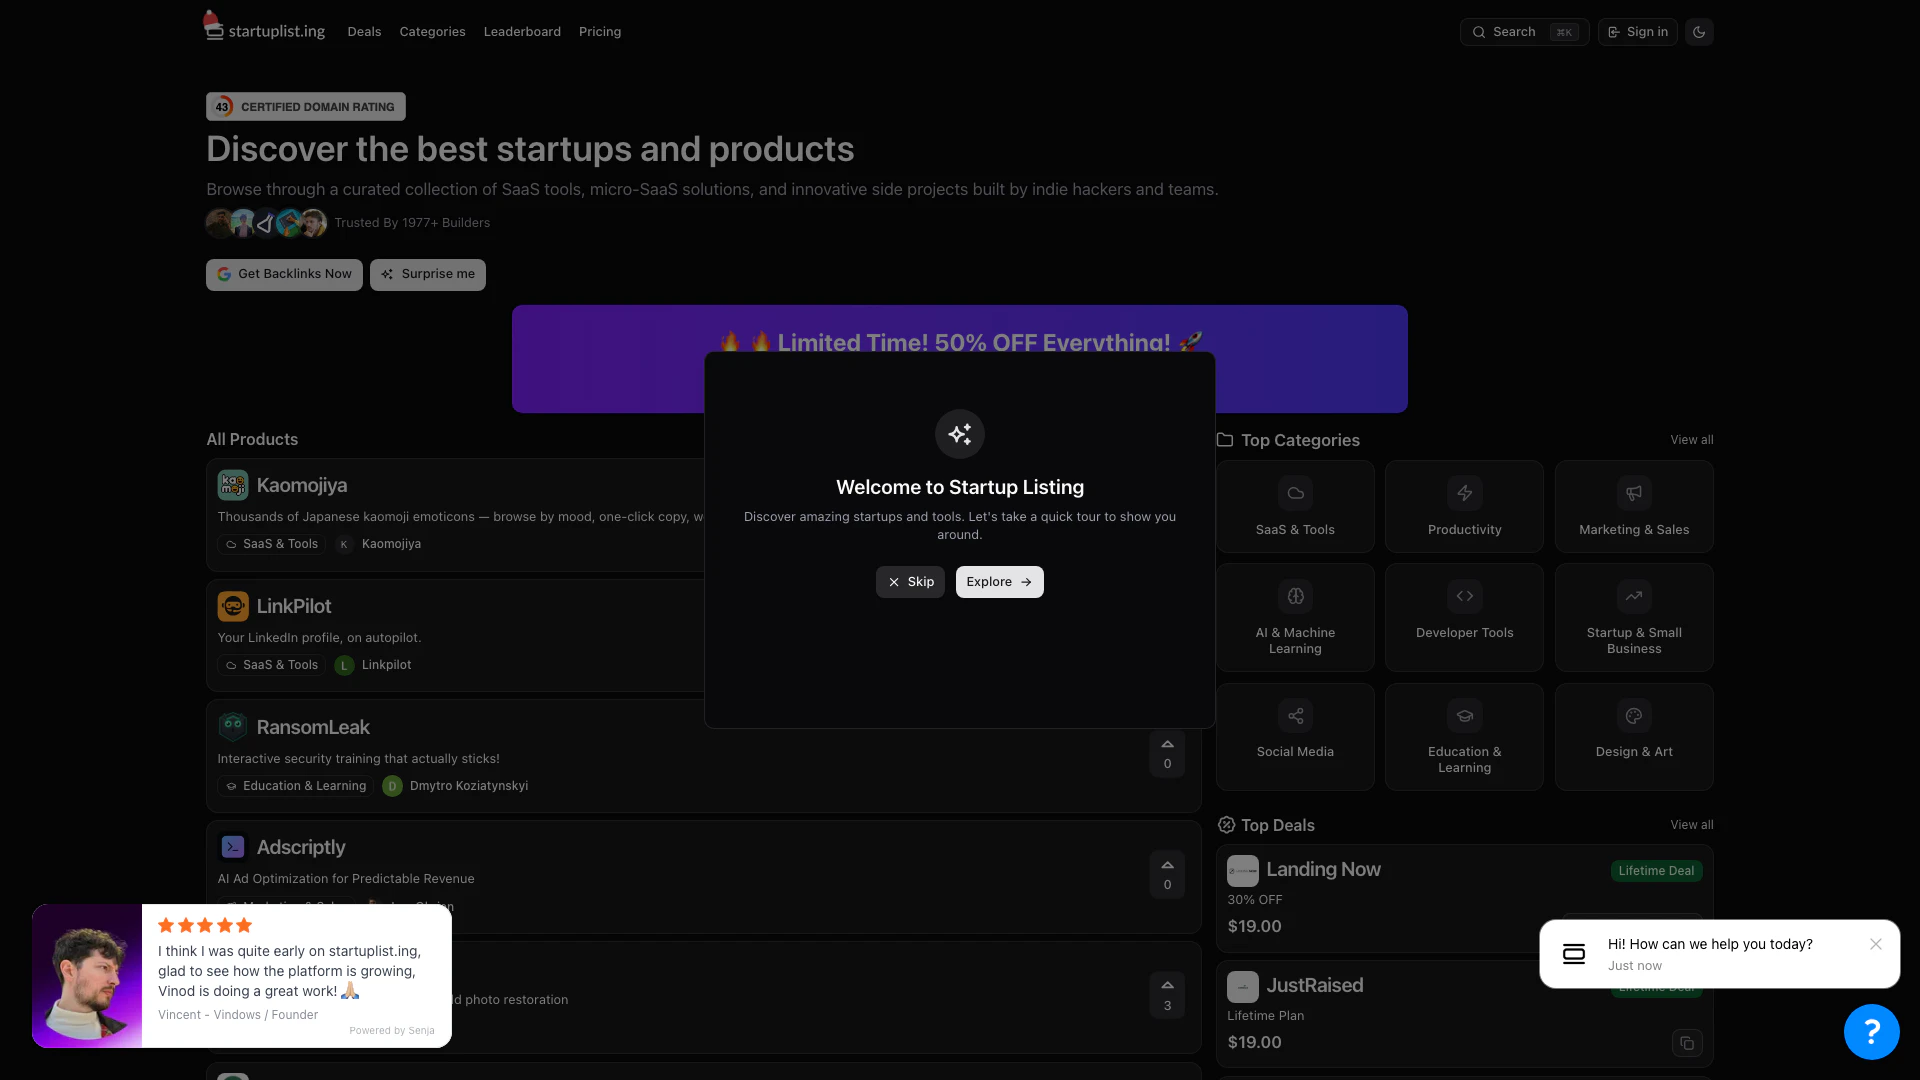Open the Productivity lightning category
Screen dimensions: 1920x1080
coord(1464,507)
